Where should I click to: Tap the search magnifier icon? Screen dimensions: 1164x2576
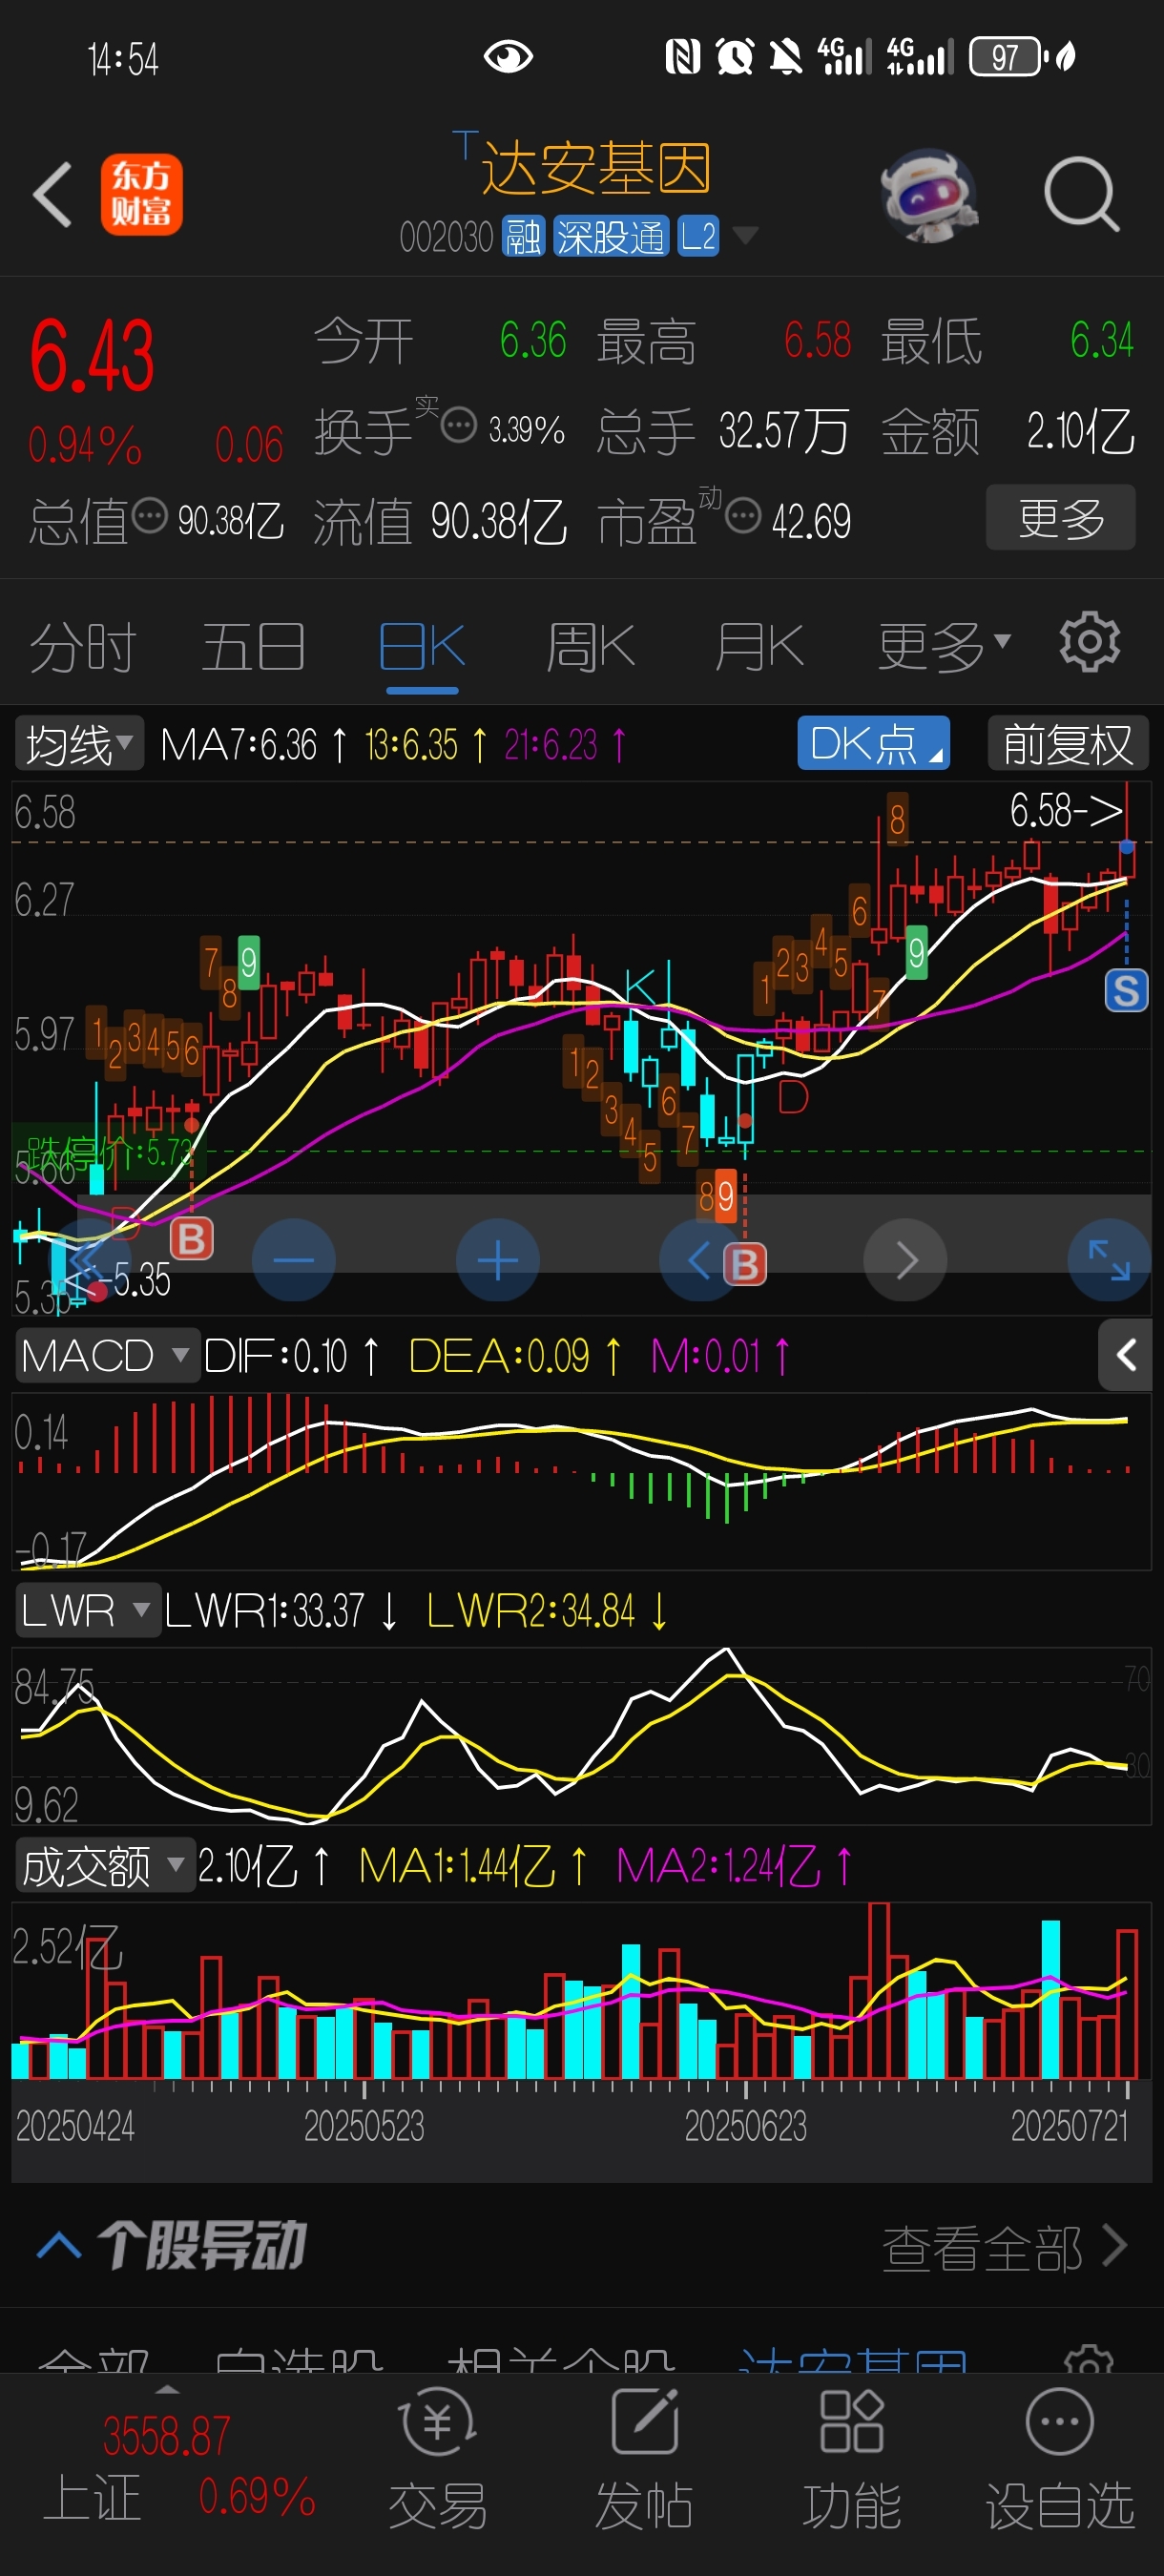[x=1081, y=194]
